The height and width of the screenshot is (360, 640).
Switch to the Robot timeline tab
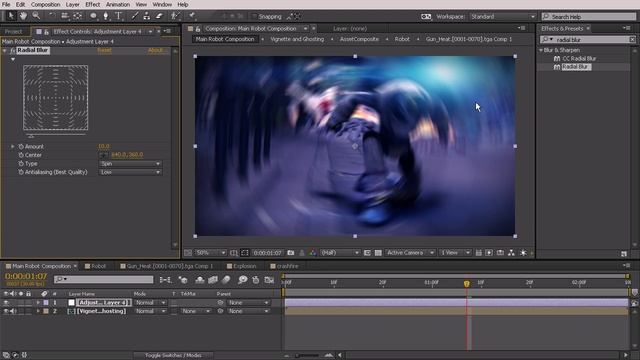98,266
